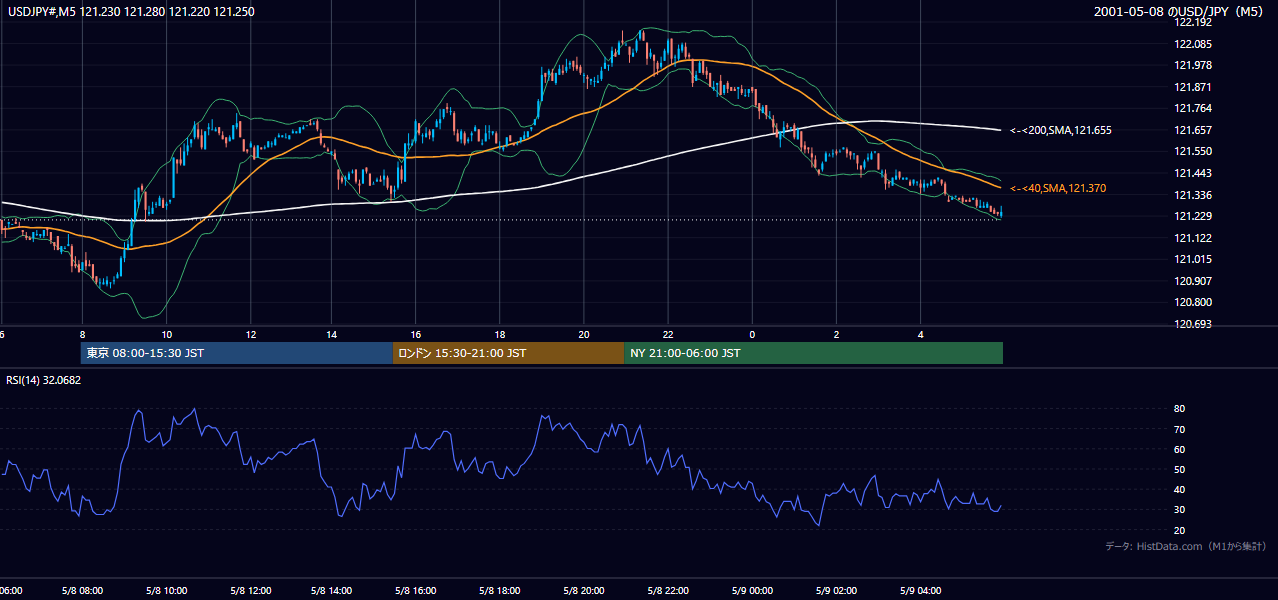This screenshot has width=1278, height=600.
Task: Click price axis value 121.229
Action: pos(1195,216)
